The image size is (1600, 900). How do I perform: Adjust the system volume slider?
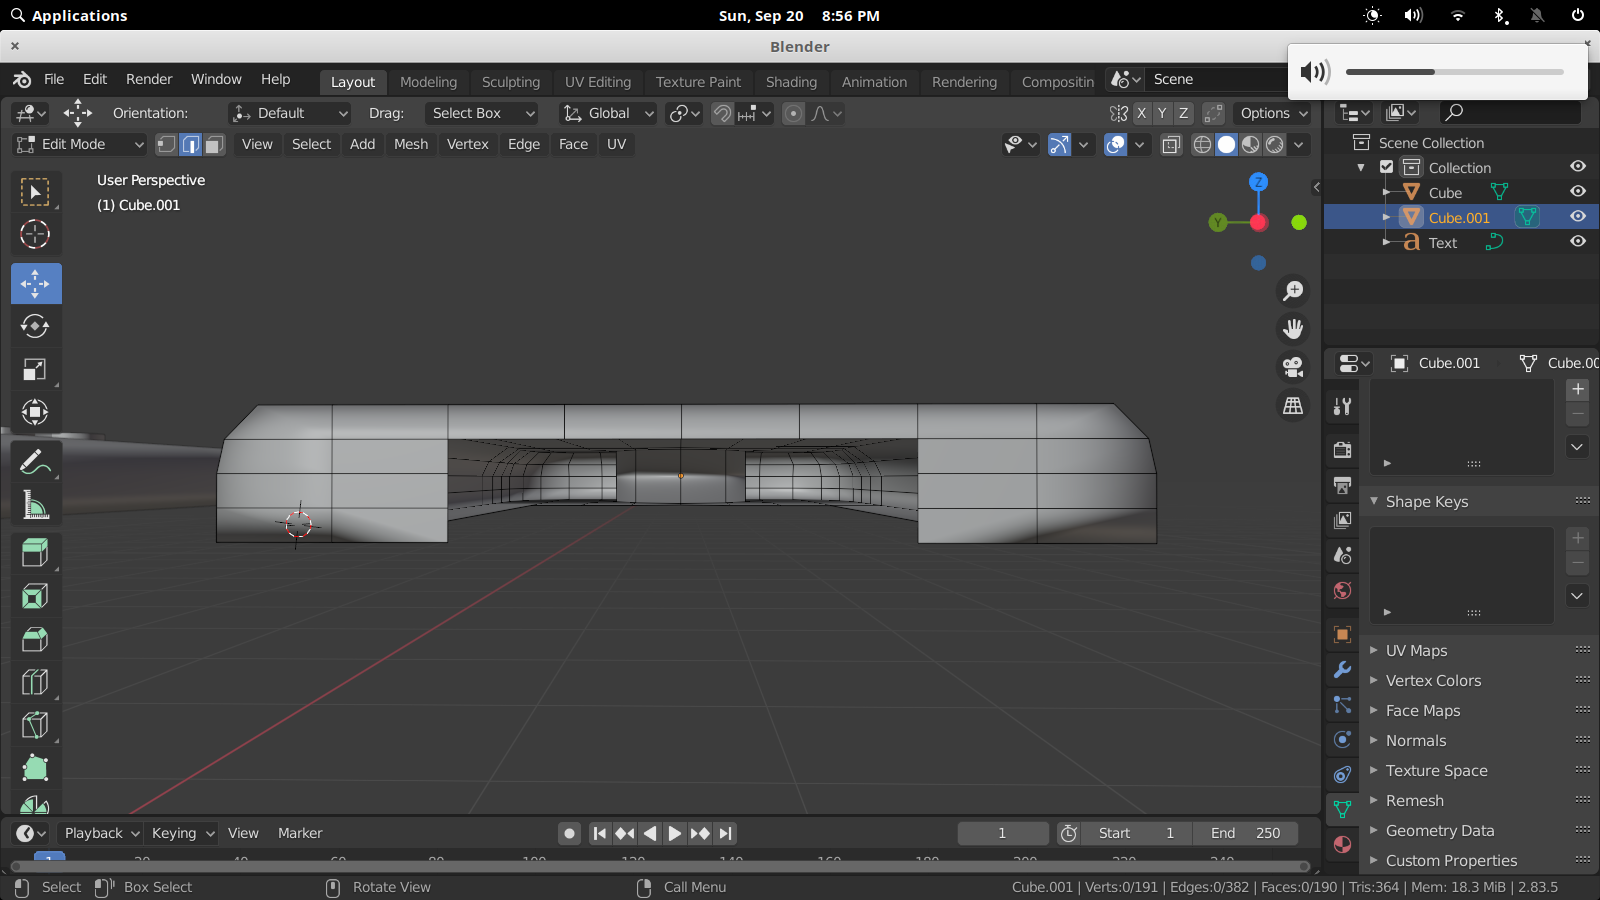pyautogui.click(x=1454, y=72)
